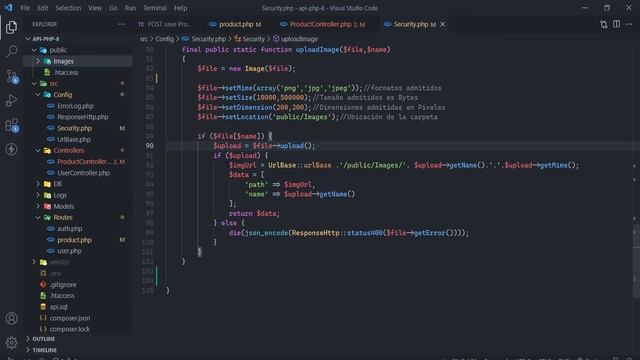Open the Run menu
This screenshot has width=640, height=360.
tap(130, 8)
